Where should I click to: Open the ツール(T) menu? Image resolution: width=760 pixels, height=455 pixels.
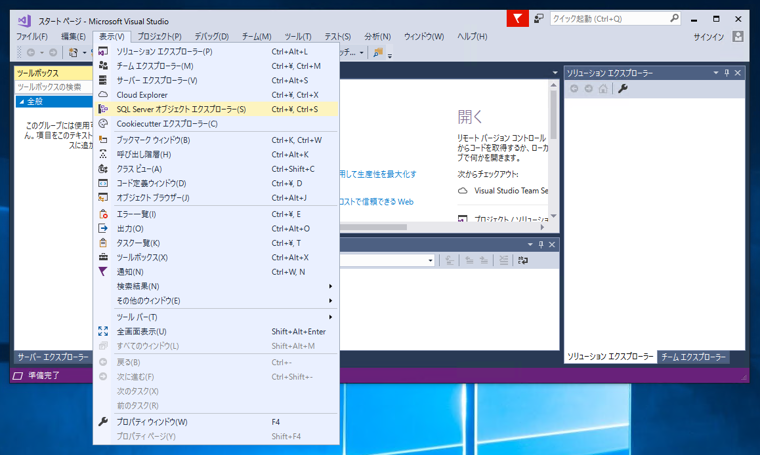pyautogui.click(x=298, y=37)
